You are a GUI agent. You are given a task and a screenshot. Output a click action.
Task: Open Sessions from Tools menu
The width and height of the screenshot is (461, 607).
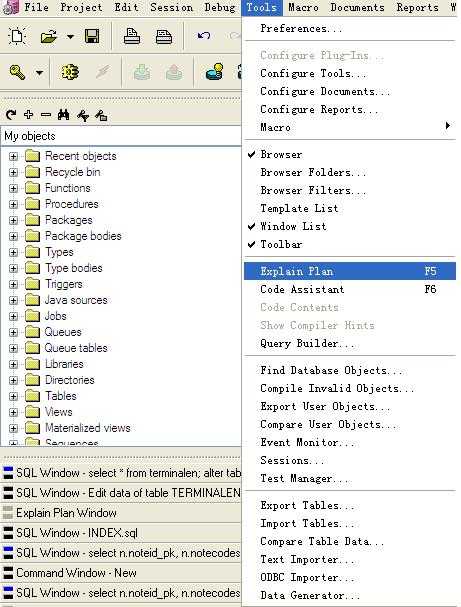pos(350,460)
